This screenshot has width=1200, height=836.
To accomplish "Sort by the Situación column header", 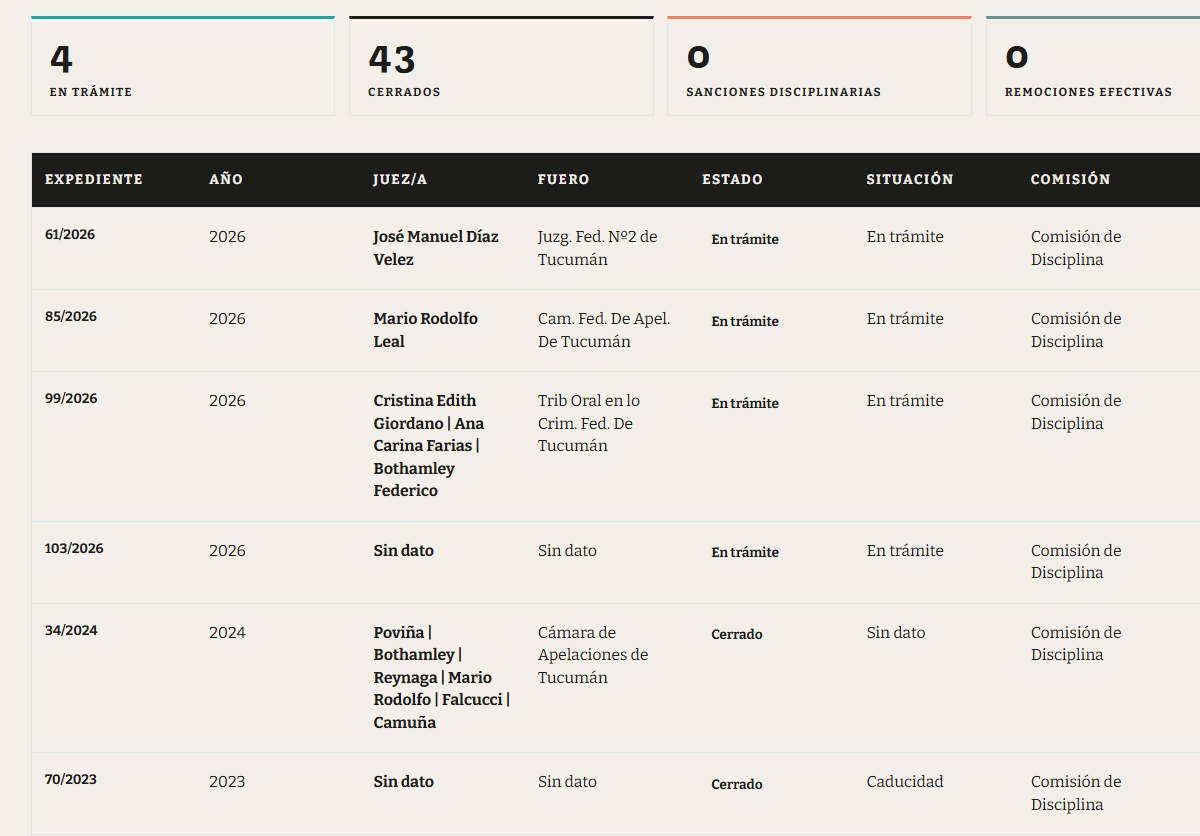I will pyautogui.click(x=910, y=180).
